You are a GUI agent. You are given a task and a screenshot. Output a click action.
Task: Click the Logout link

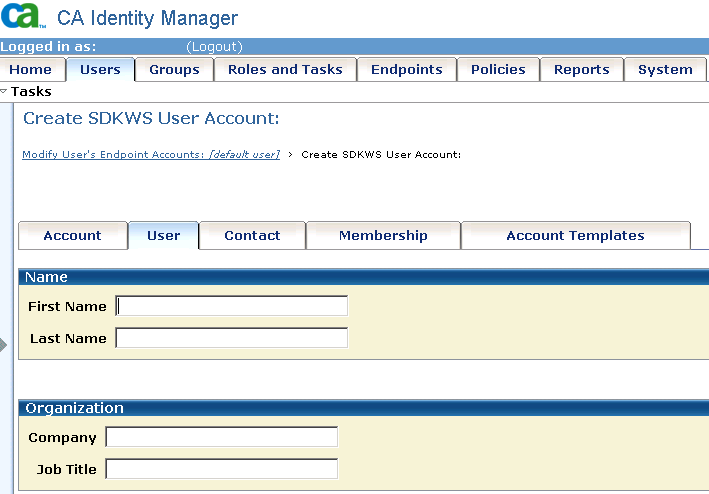(x=214, y=47)
